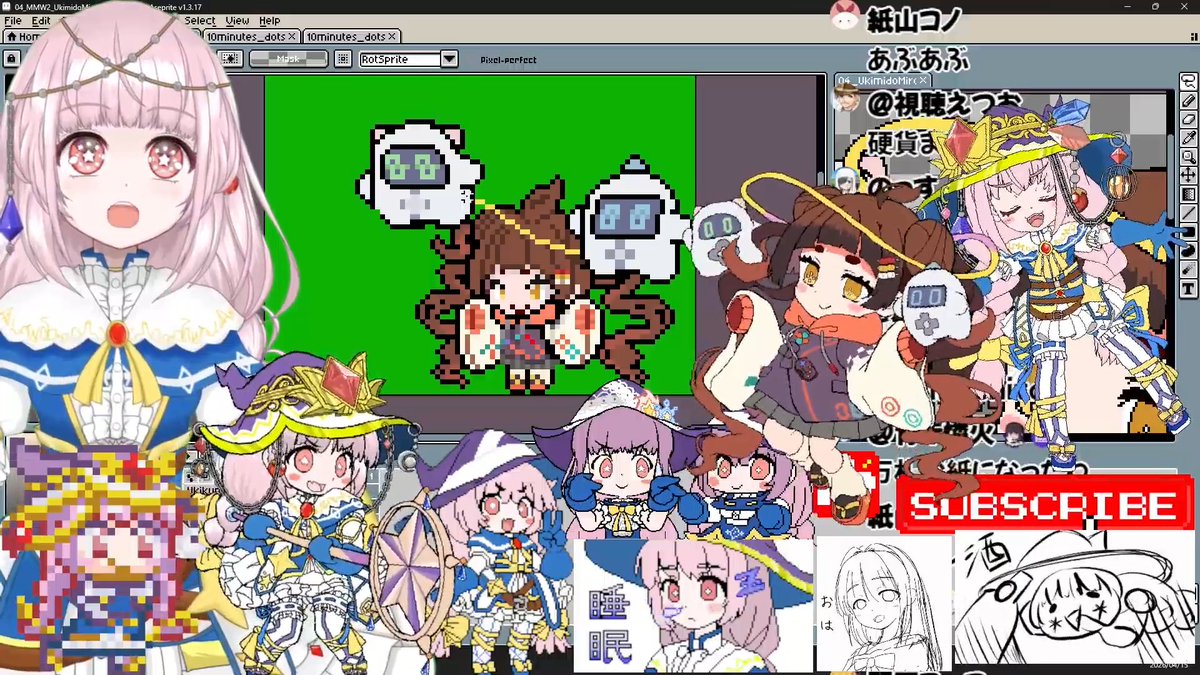
Task: Switch to the Home tab
Action: pyautogui.click(x=22, y=36)
